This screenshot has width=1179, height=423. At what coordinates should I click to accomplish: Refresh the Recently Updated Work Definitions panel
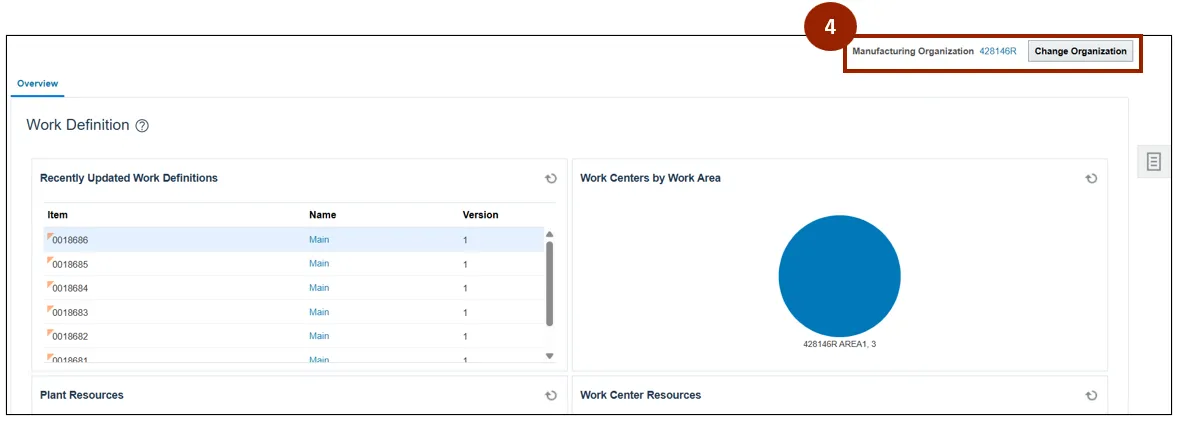pos(550,179)
